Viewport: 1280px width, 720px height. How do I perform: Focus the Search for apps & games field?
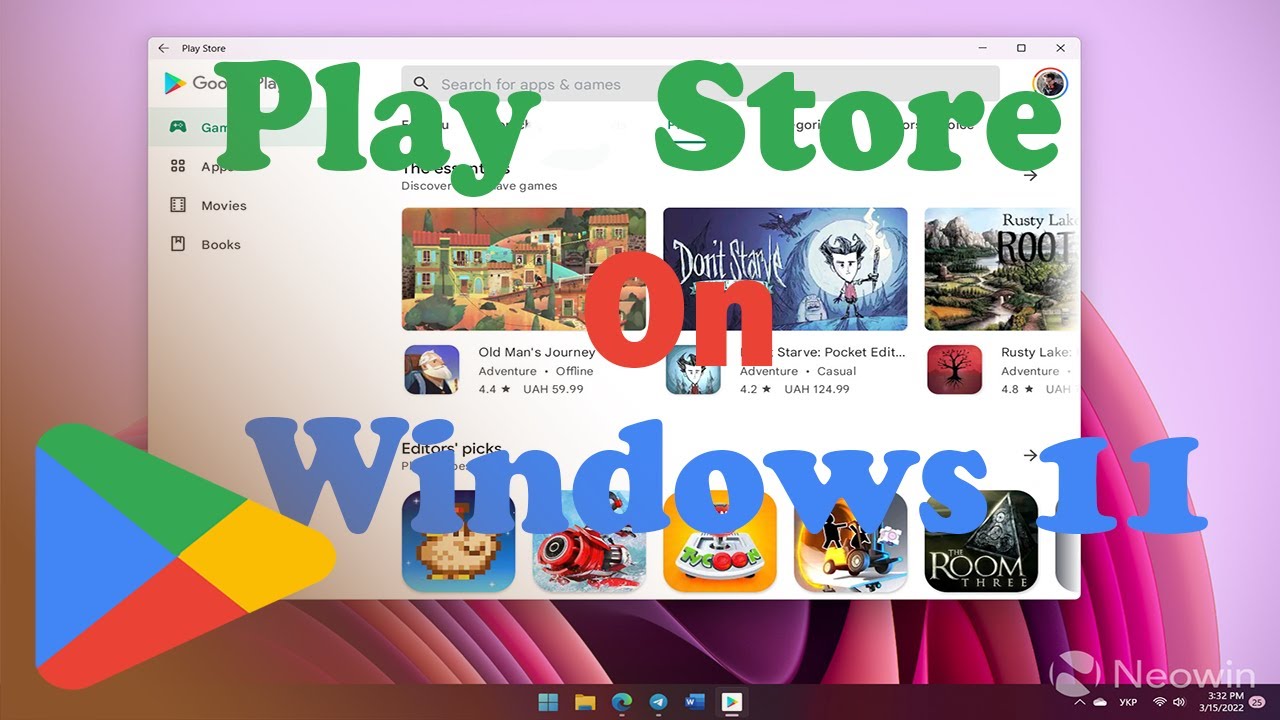(700, 84)
